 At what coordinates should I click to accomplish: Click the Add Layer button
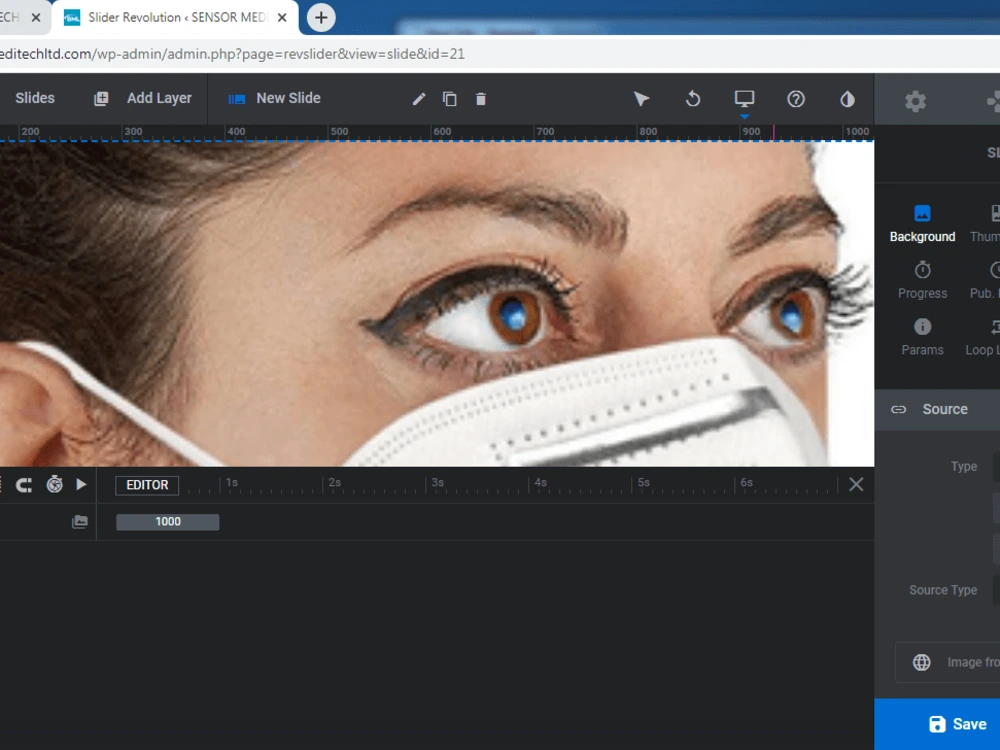pyautogui.click(x=143, y=98)
